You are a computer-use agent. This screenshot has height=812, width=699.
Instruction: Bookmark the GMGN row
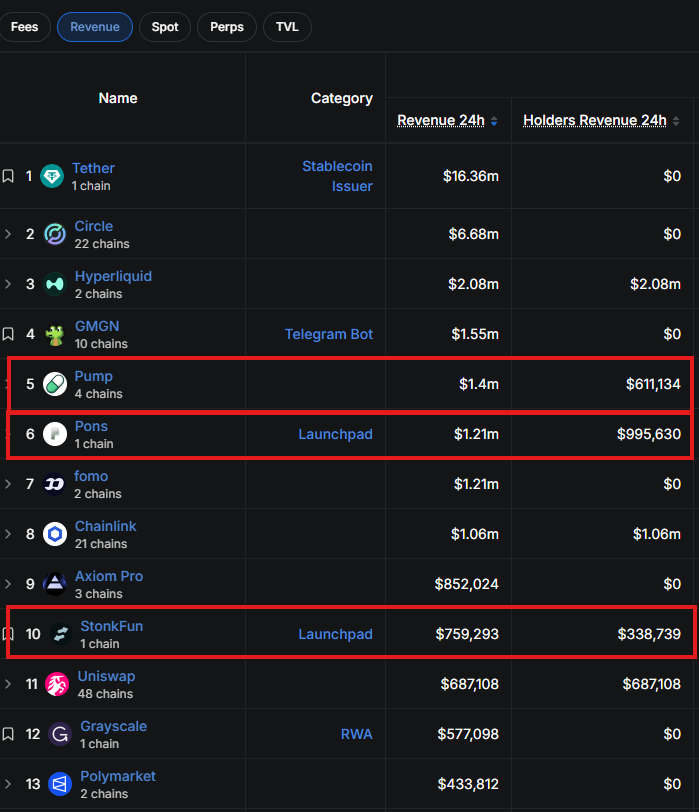(8, 334)
